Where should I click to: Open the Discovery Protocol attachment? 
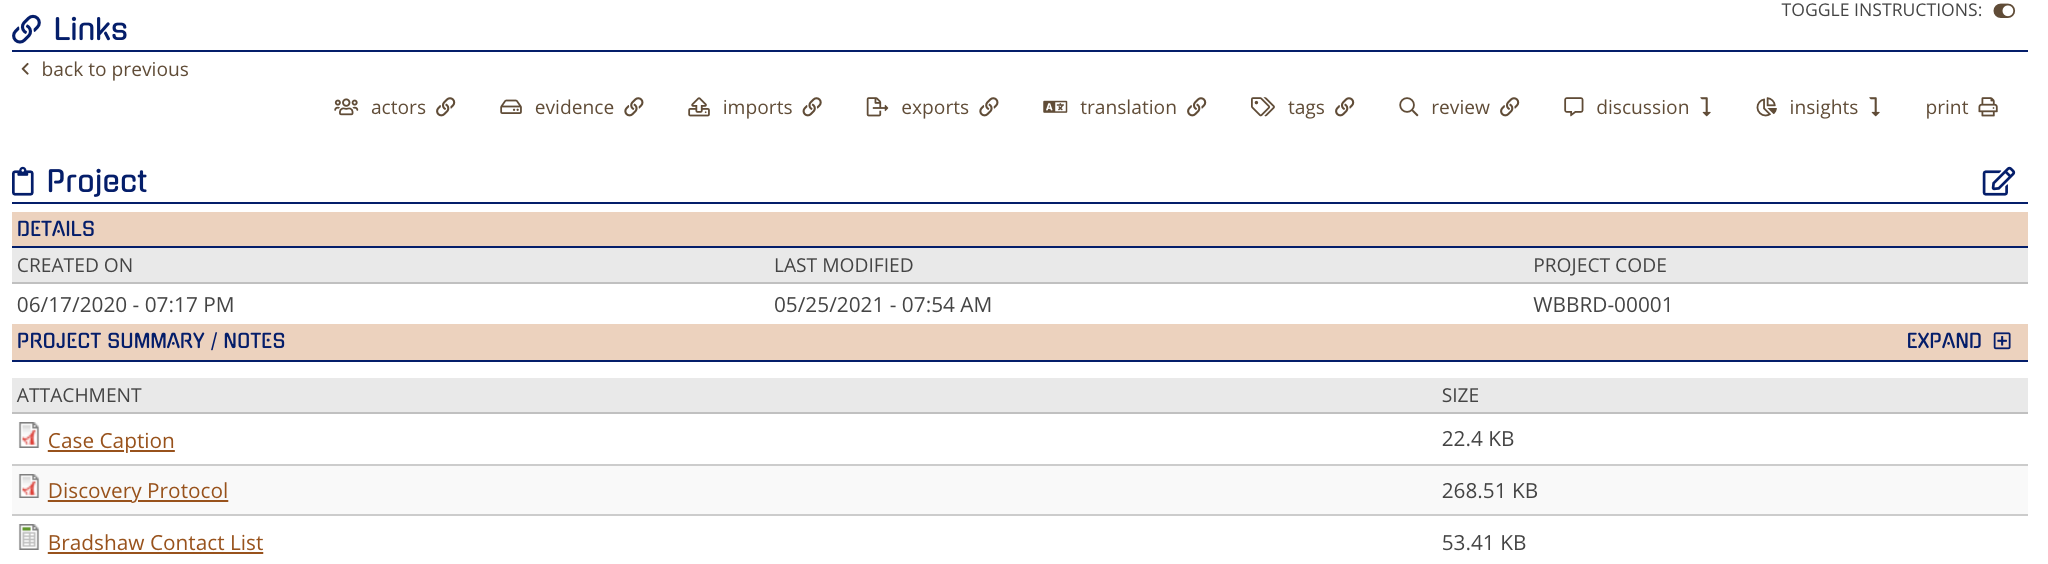point(138,490)
